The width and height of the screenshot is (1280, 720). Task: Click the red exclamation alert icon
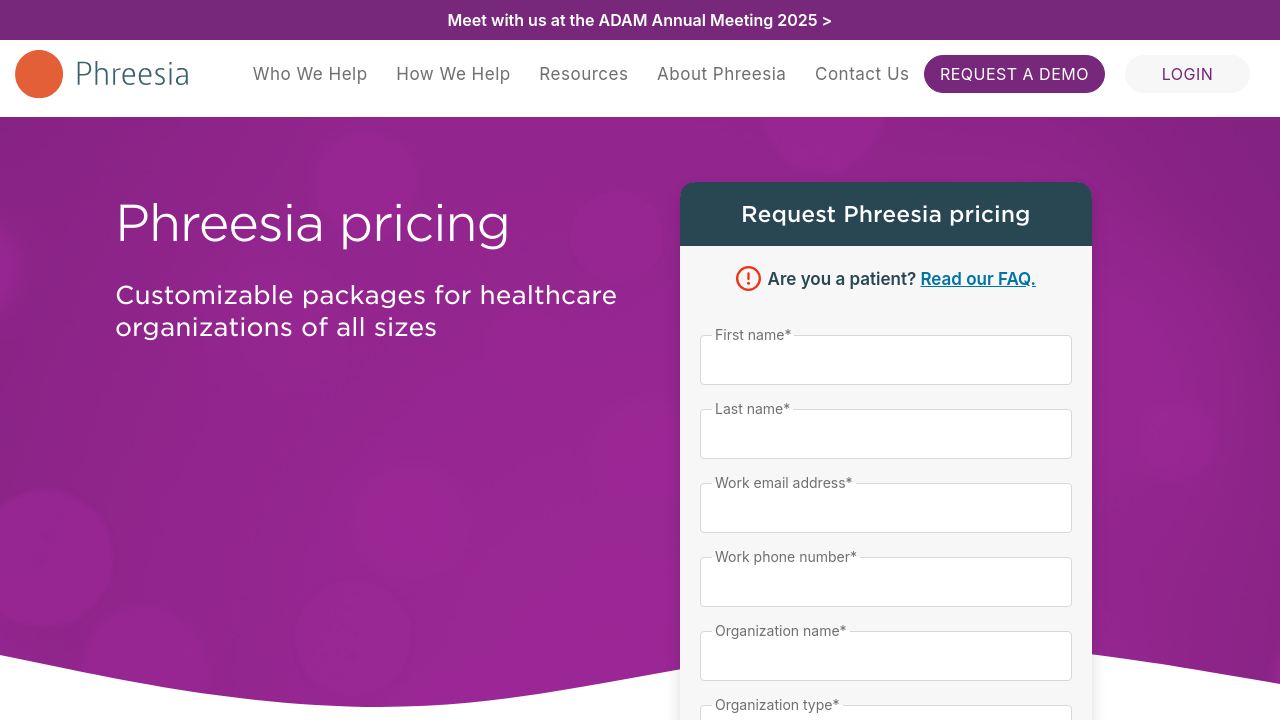coord(748,279)
